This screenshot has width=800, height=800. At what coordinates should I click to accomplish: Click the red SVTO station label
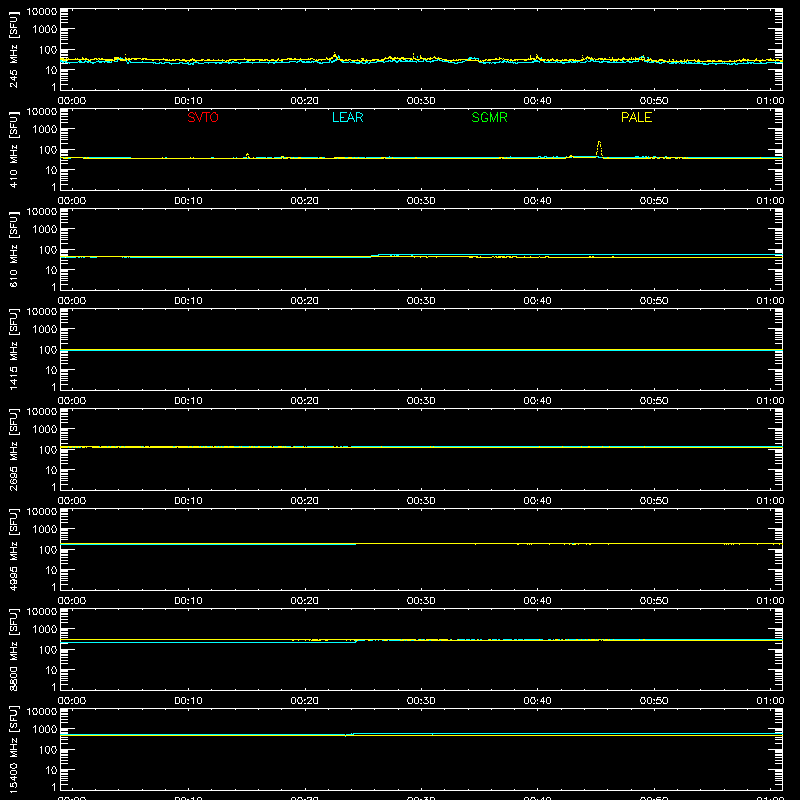pyautogui.click(x=203, y=117)
